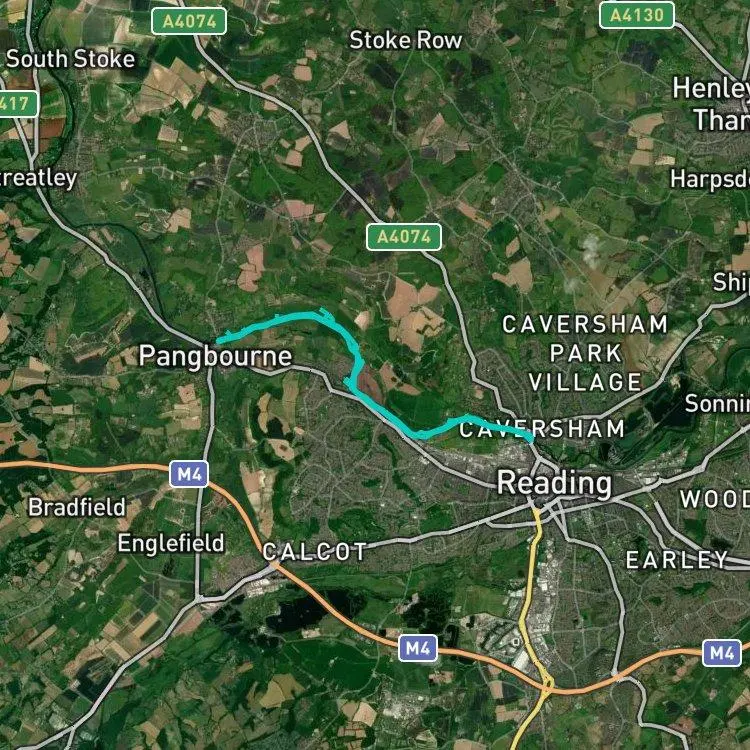The height and width of the screenshot is (750, 750).
Task: Click the A4074 road shield near Stoke Row
Action: tap(188, 22)
